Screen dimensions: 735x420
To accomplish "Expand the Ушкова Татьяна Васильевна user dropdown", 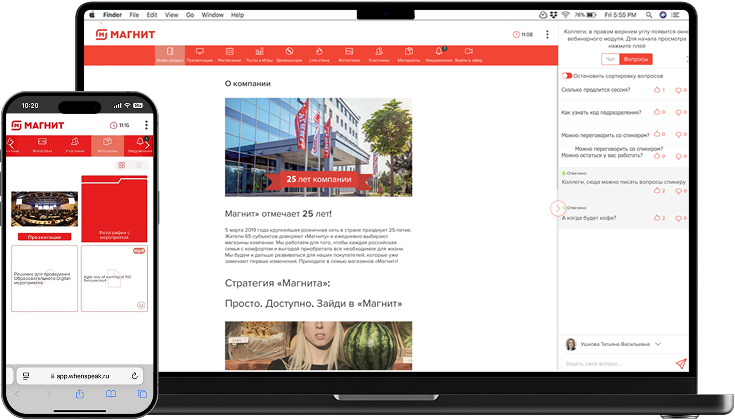I will [658, 344].
